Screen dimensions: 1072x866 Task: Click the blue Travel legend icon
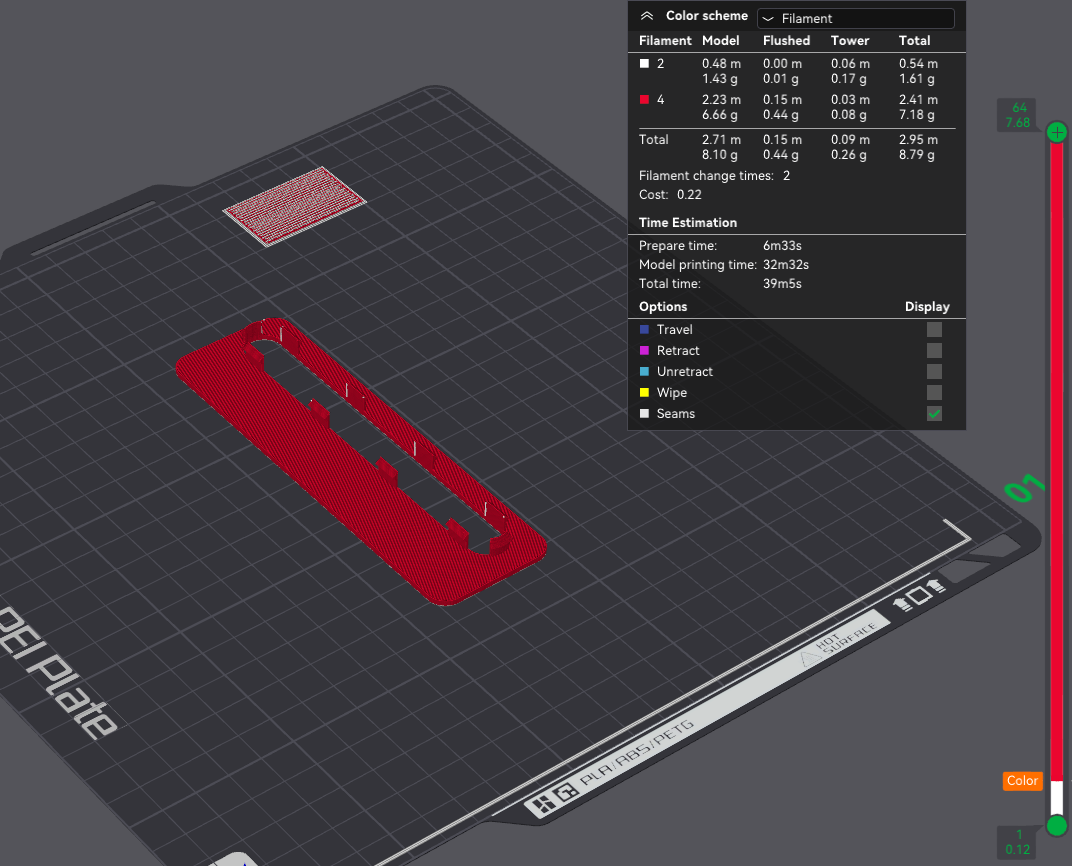(645, 329)
